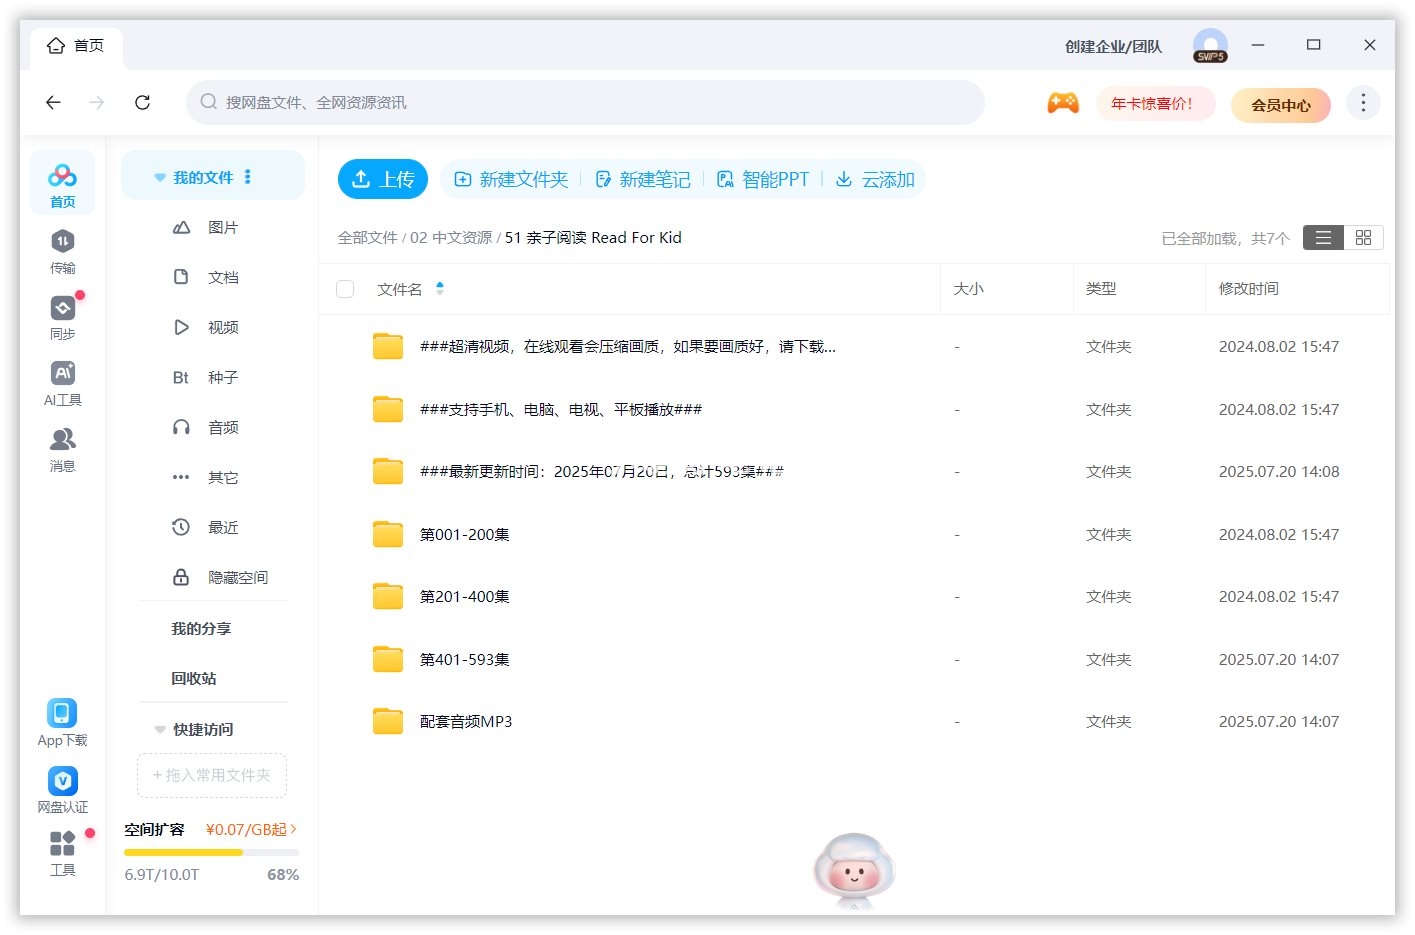
Task: Start 网盘认证 verification from sidebar
Action: pos(62,787)
